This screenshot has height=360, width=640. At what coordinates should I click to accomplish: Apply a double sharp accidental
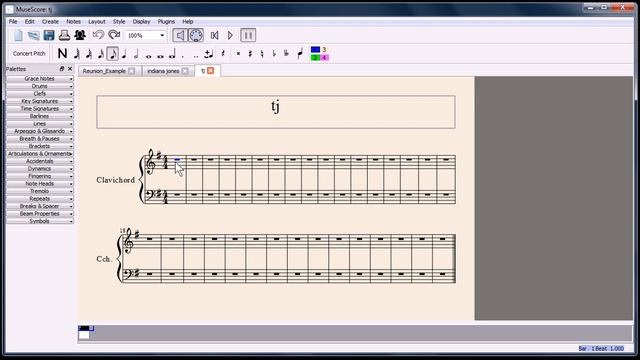[238, 53]
